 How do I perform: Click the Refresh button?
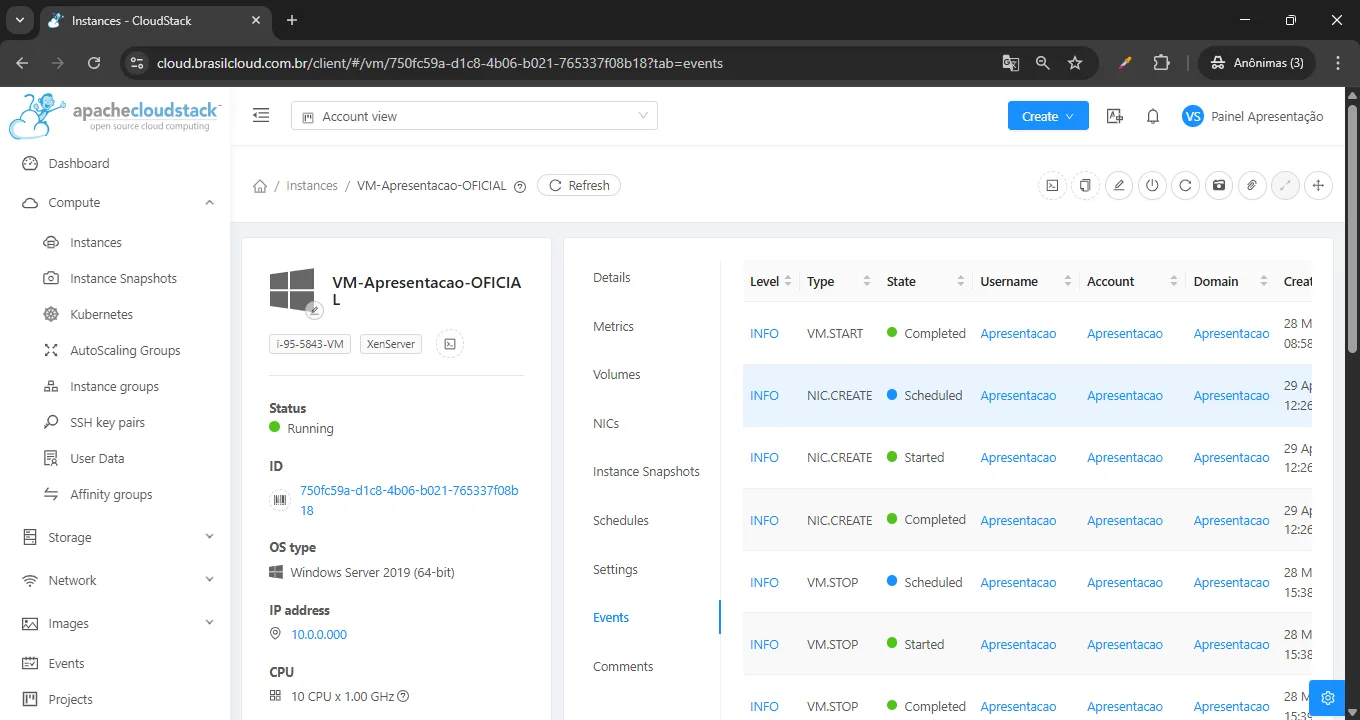[579, 186]
